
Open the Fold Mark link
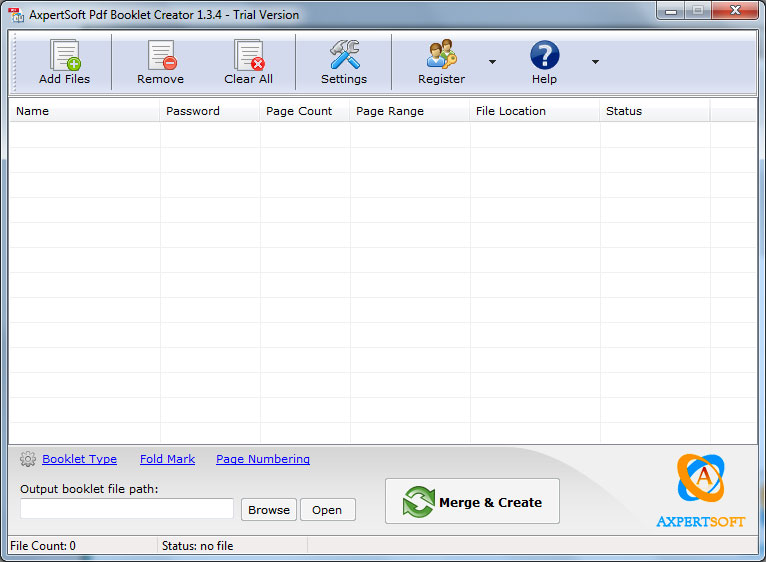point(168,459)
